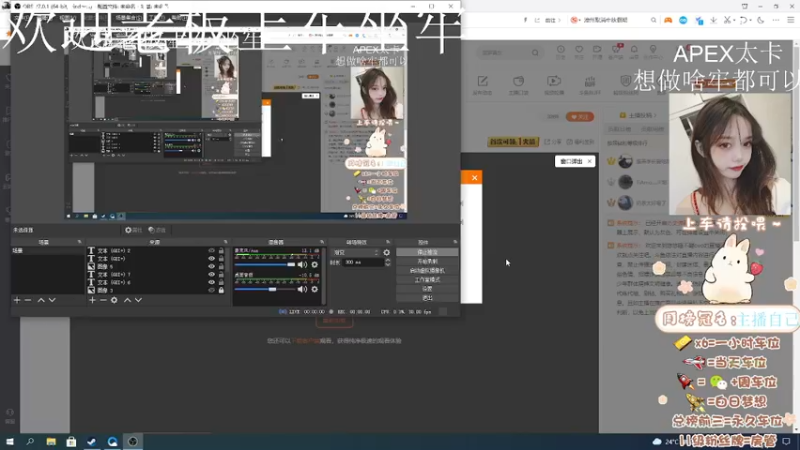Click transition duration 300 ms field
The image size is (800, 450).
[x=363, y=262]
